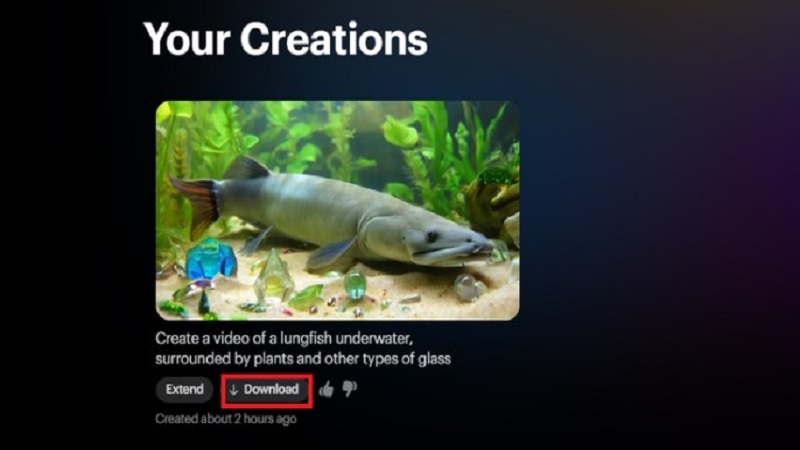Click the word "glass" ending the description

(x=434, y=359)
